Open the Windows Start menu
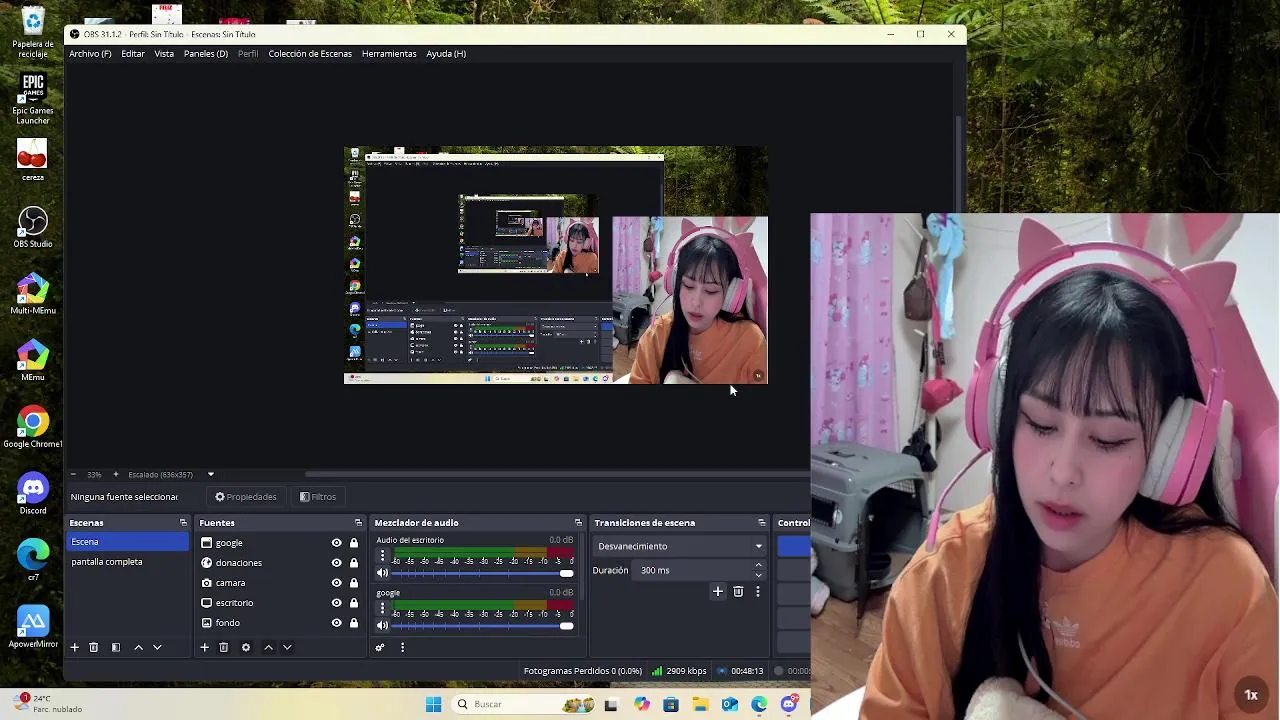Viewport: 1280px width, 720px height. [433, 704]
